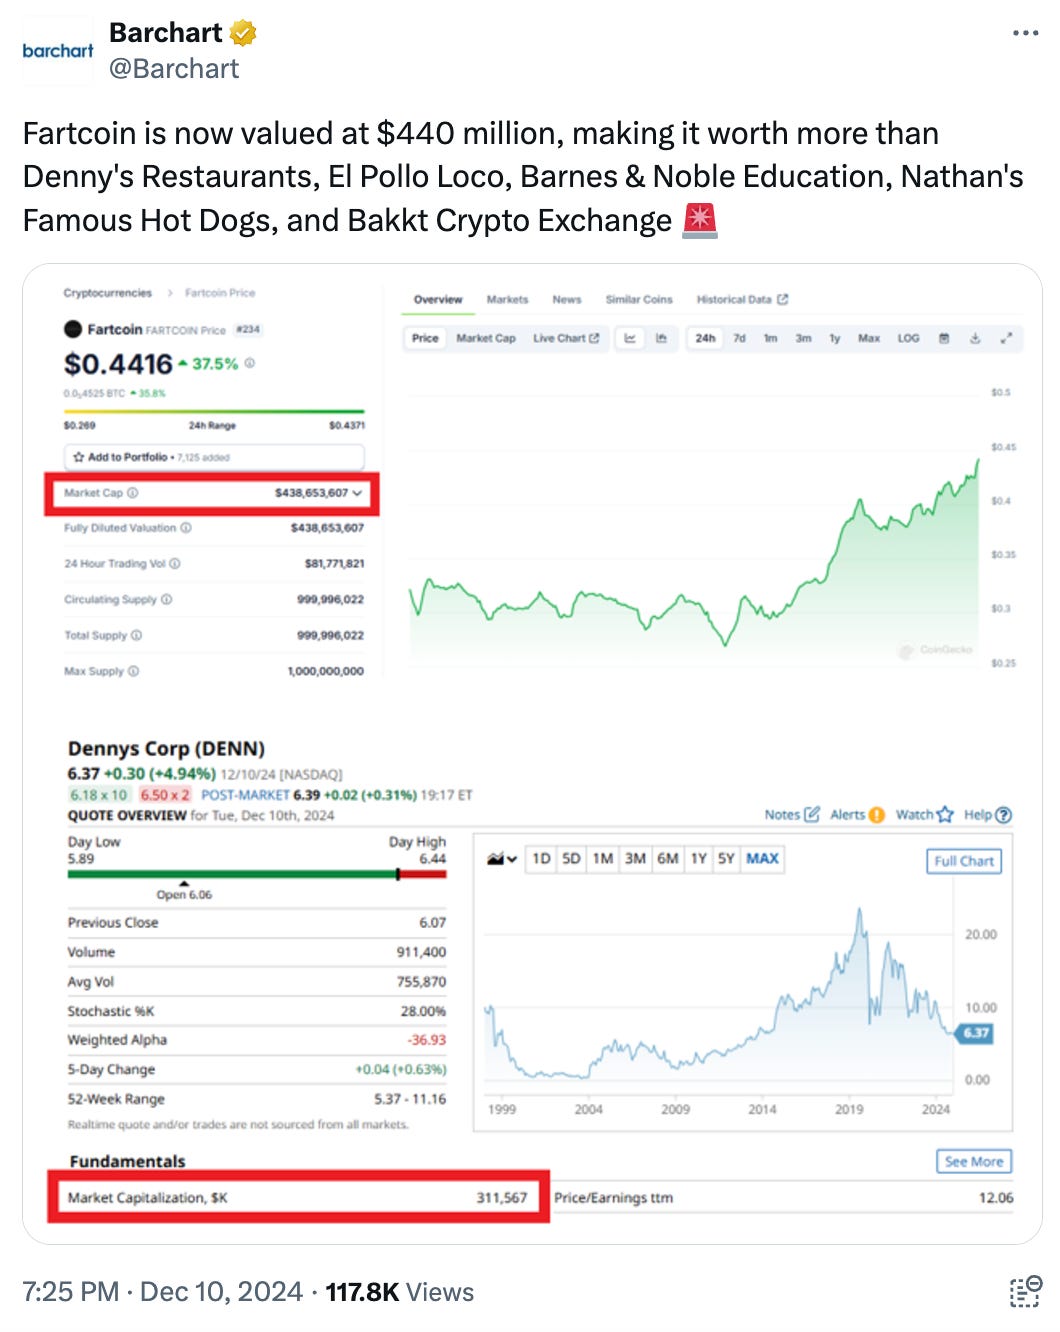Click the Total Supply info icon
The width and height of the screenshot is (1060, 1332).
137,635
